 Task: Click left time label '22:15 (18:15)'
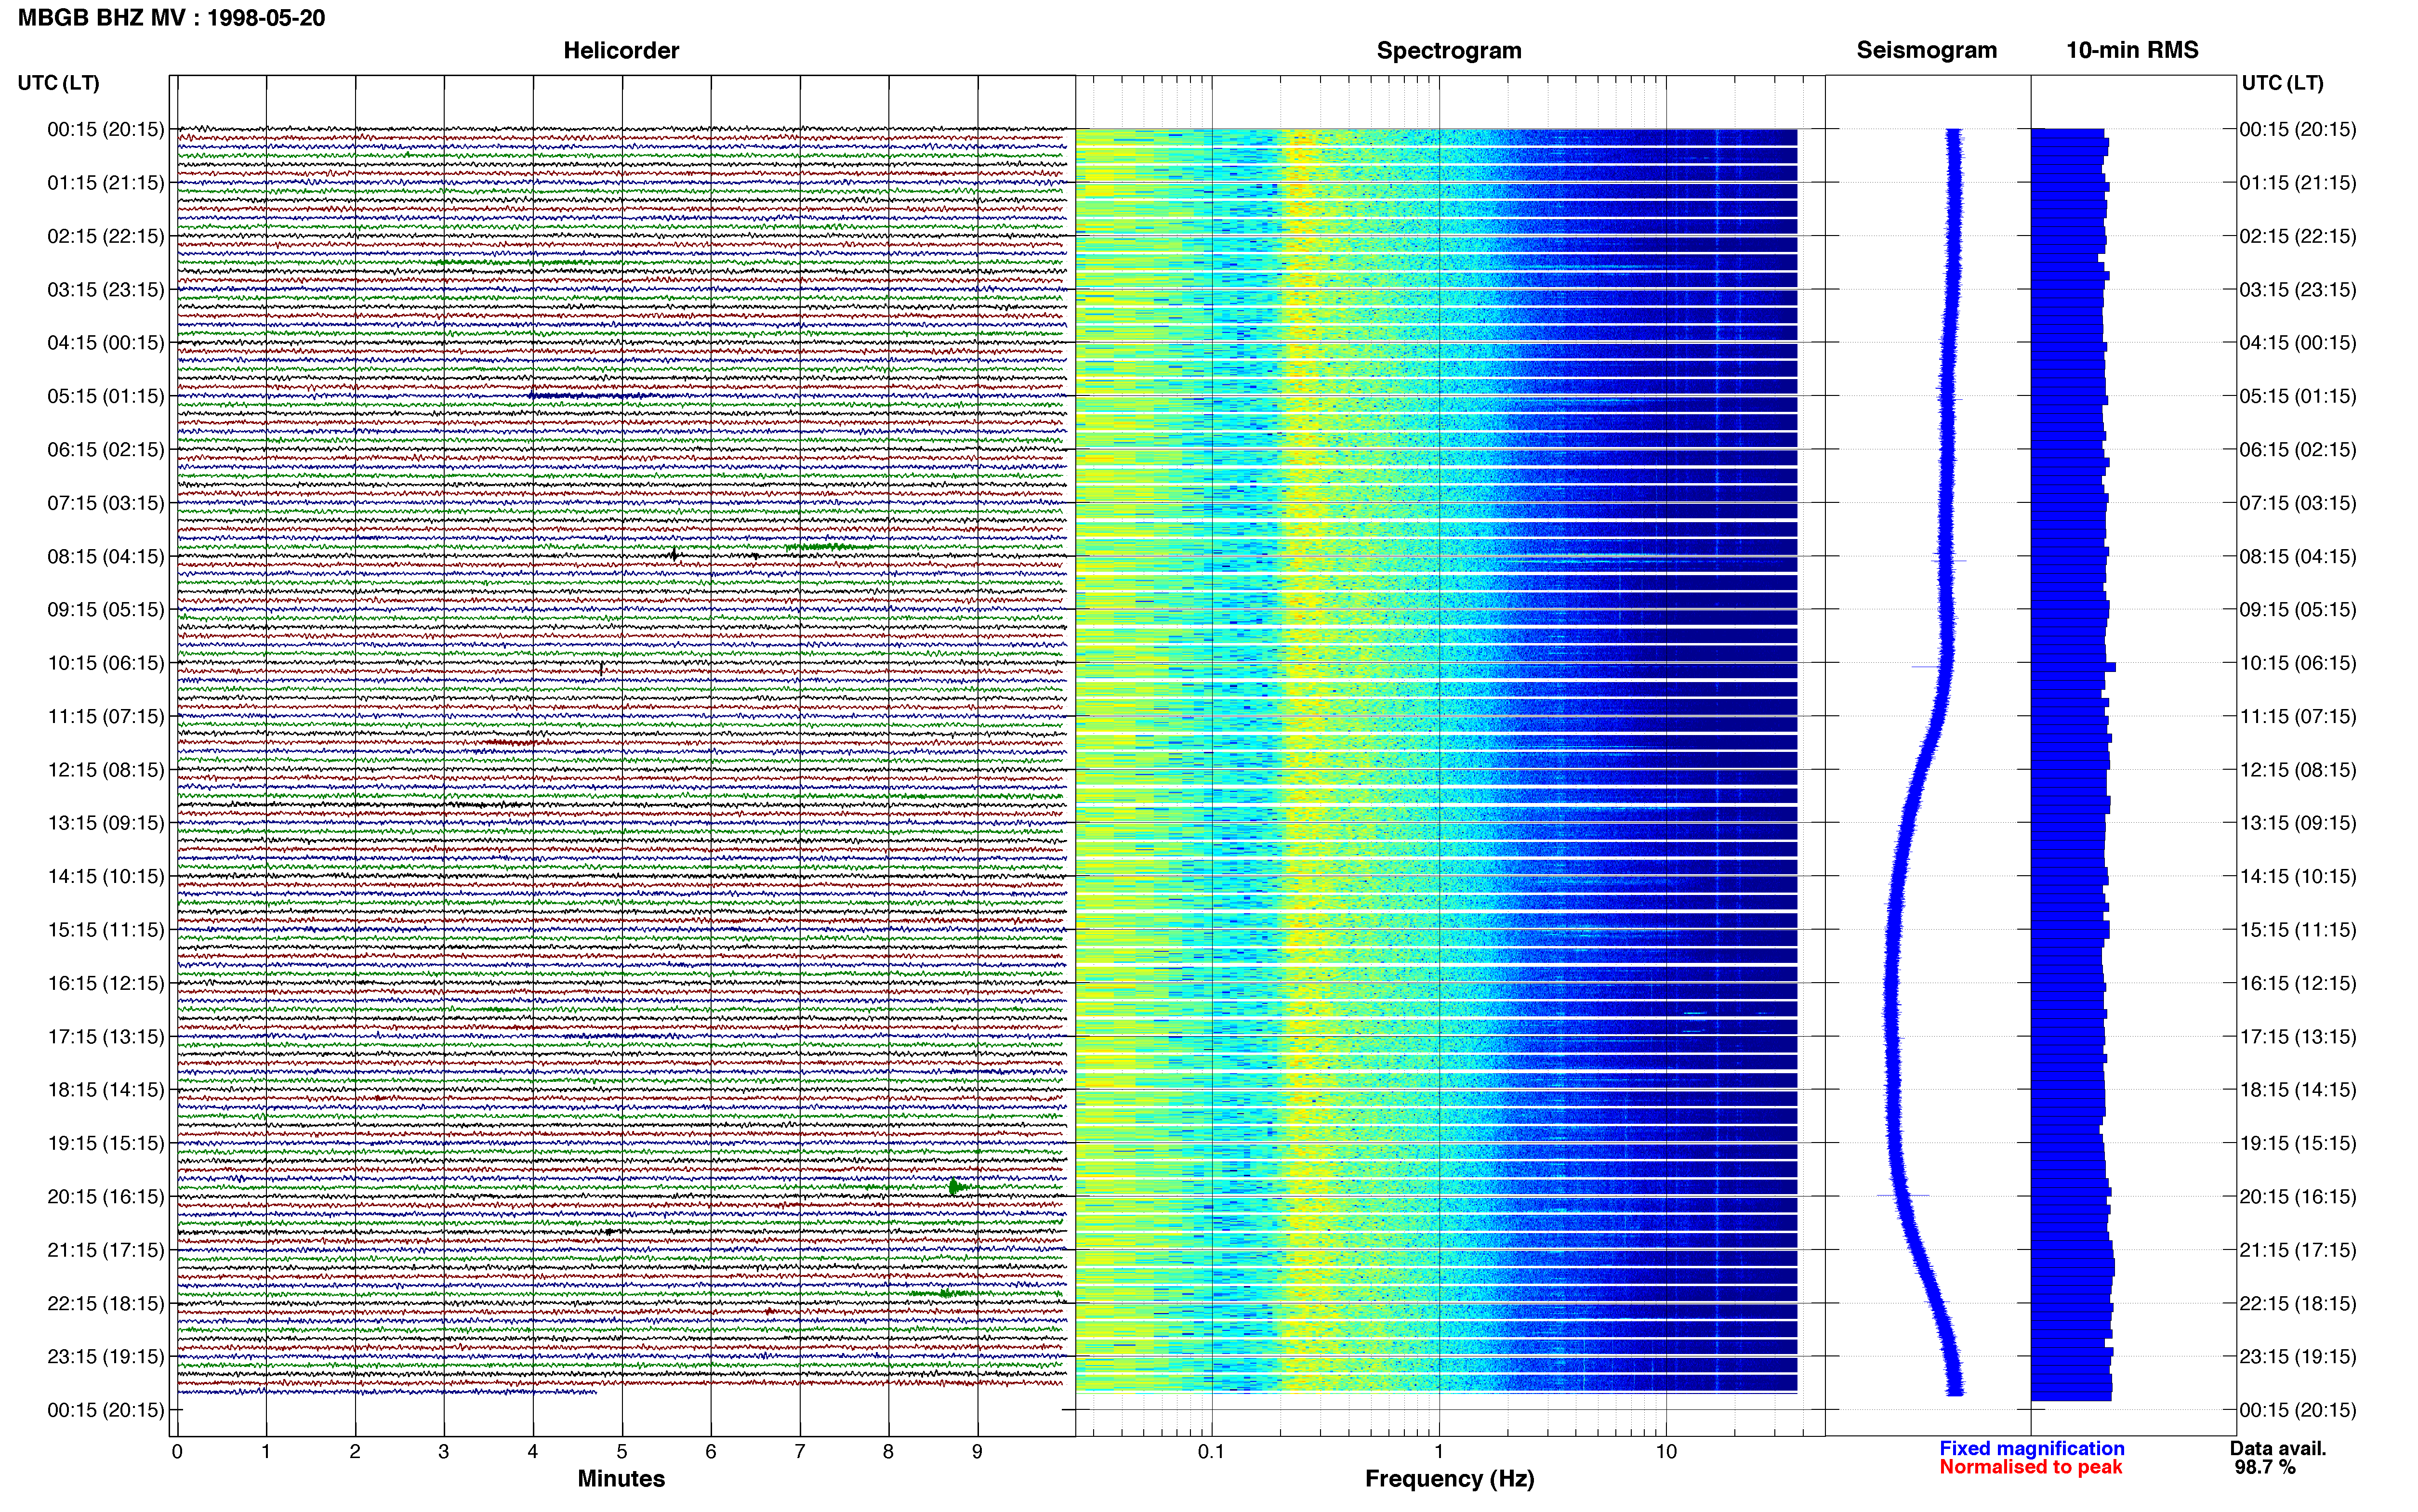pyautogui.click(x=106, y=1303)
